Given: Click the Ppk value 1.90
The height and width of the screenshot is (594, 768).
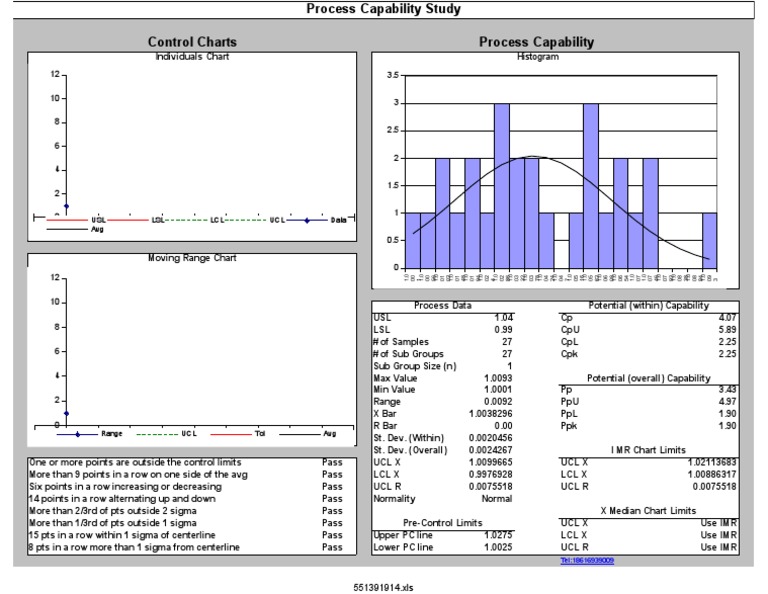Looking at the screenshot, I should [727, 424].
